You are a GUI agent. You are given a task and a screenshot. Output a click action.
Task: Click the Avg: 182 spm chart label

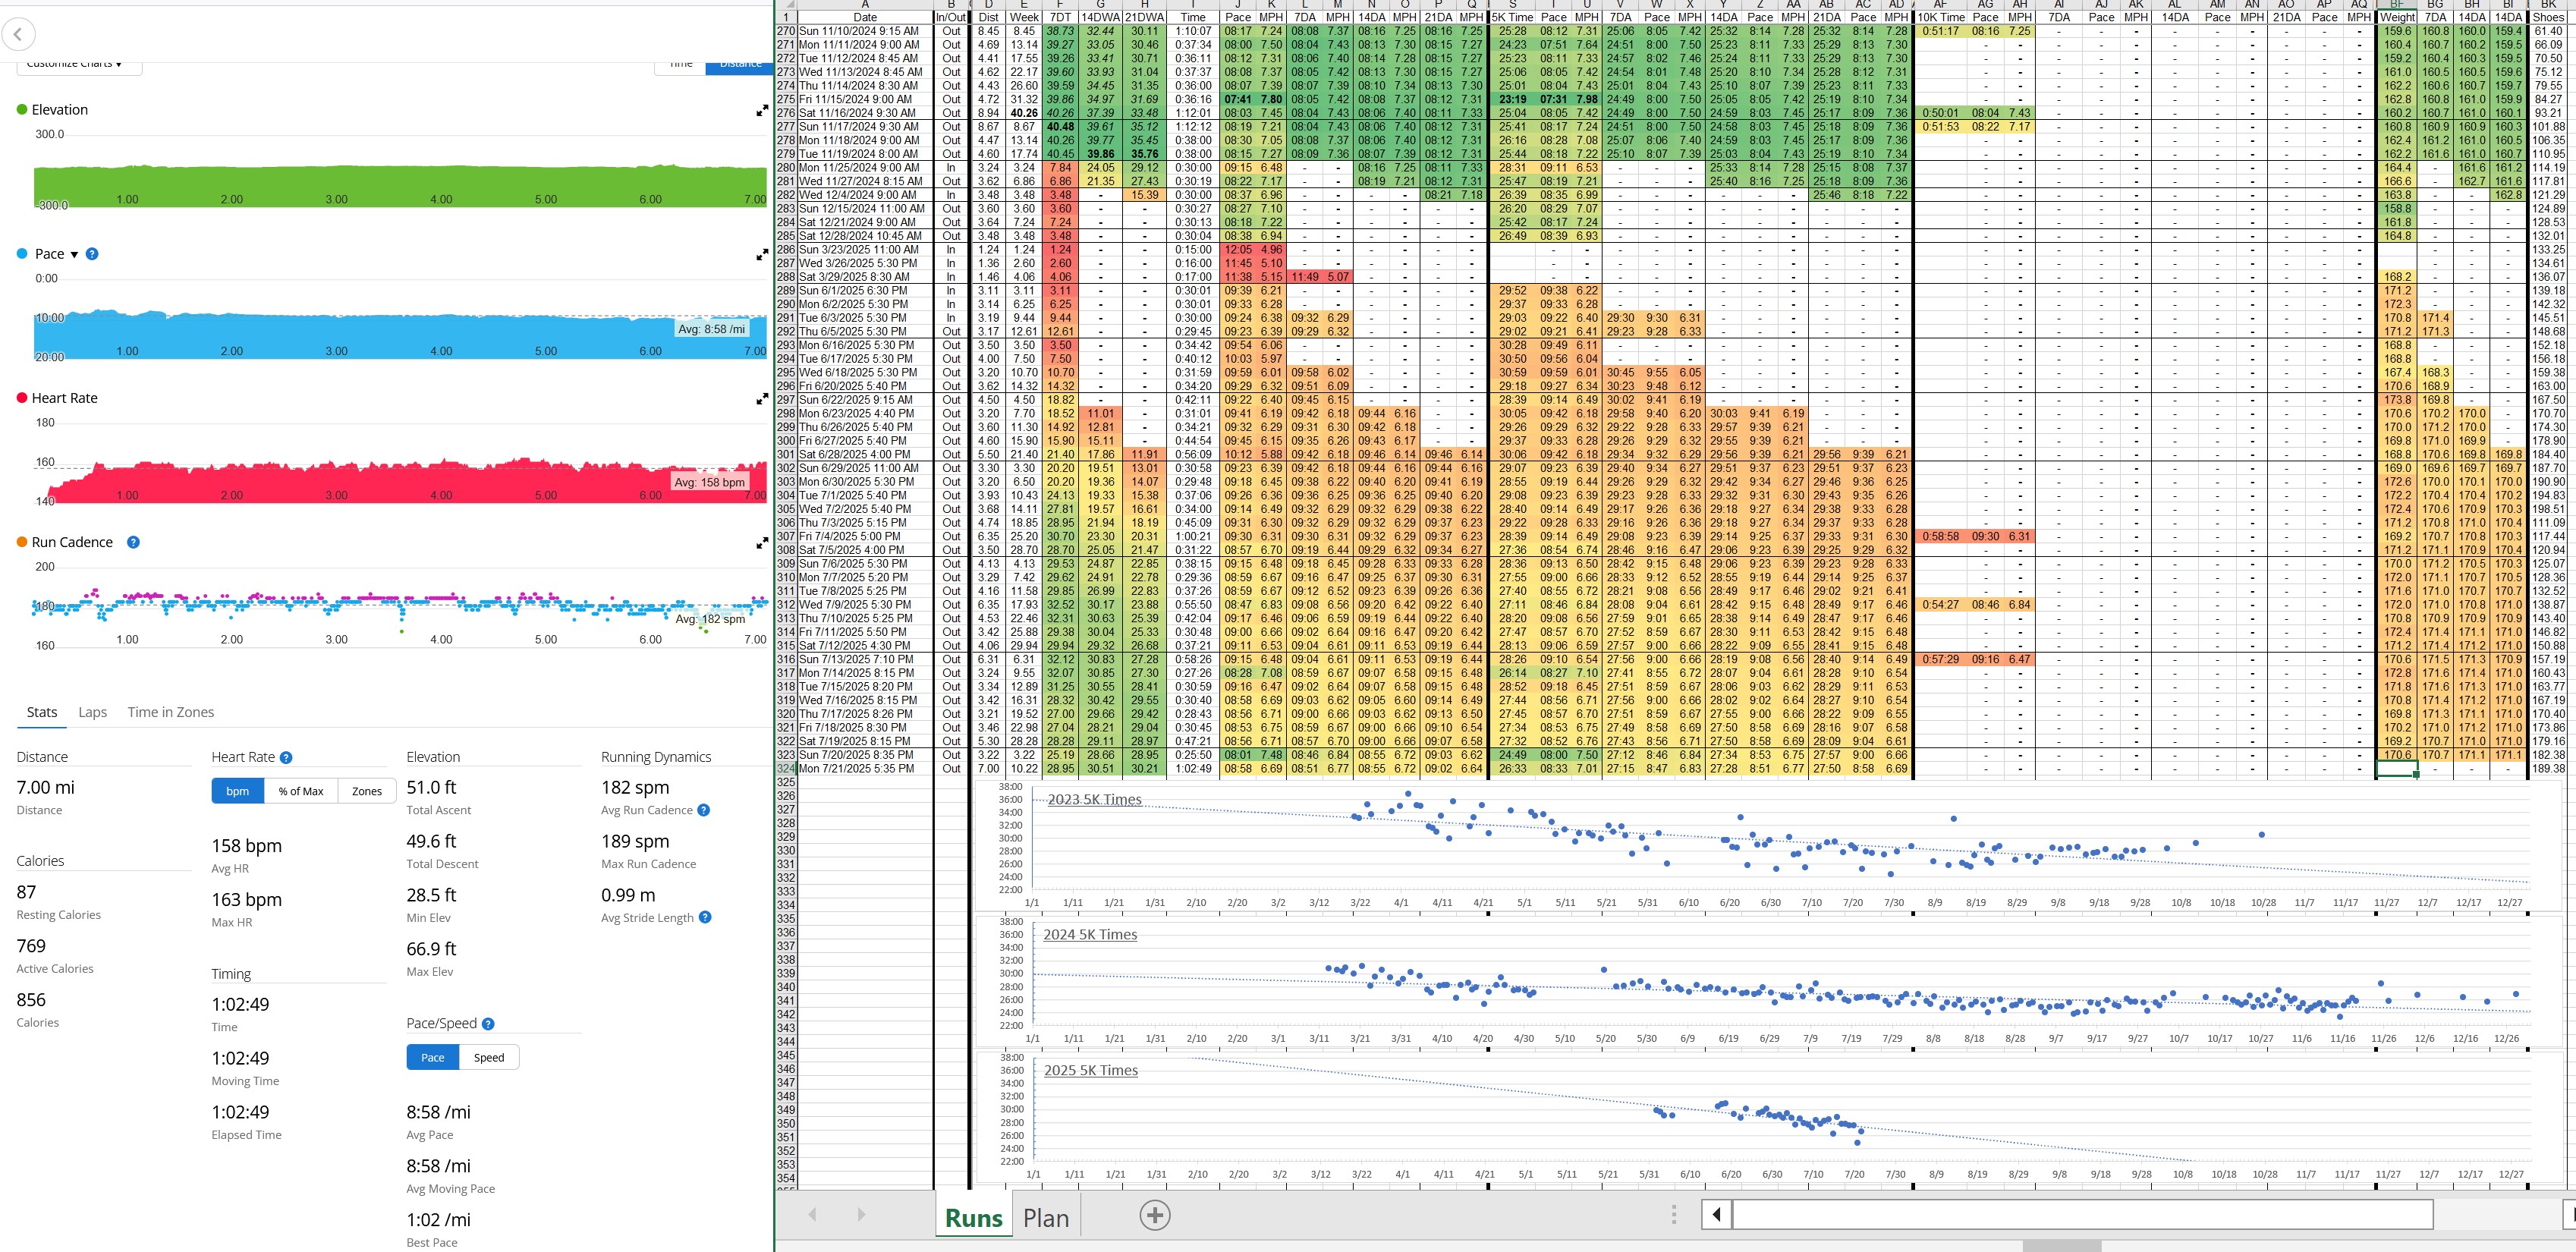coord(710,619)
